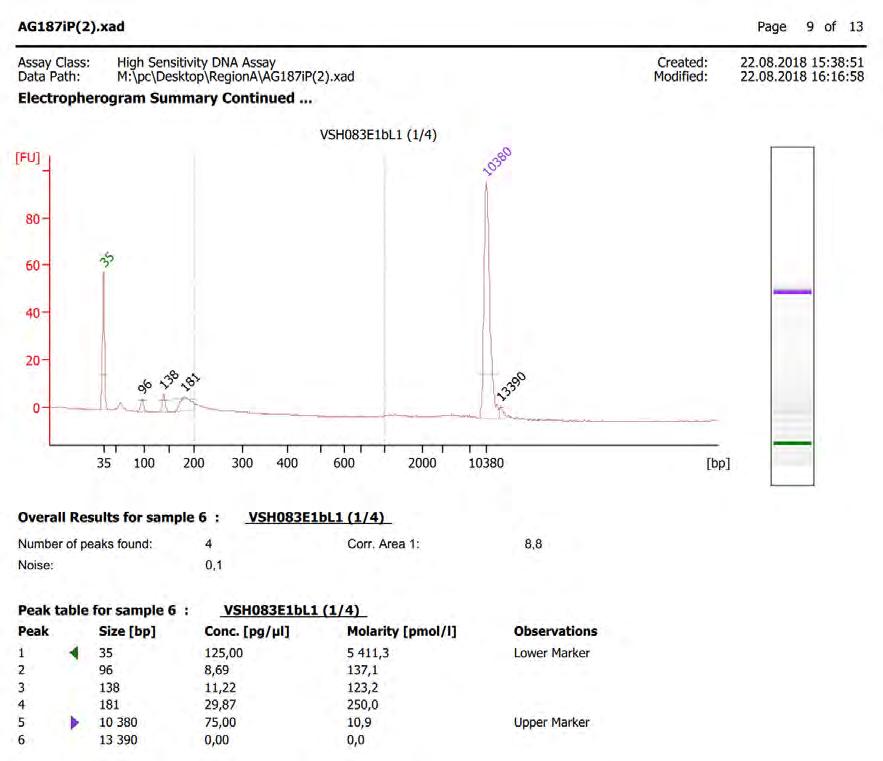Click Electropherogram Summary Continued heading
The image size is (883, 761).
tap(165, 98)
